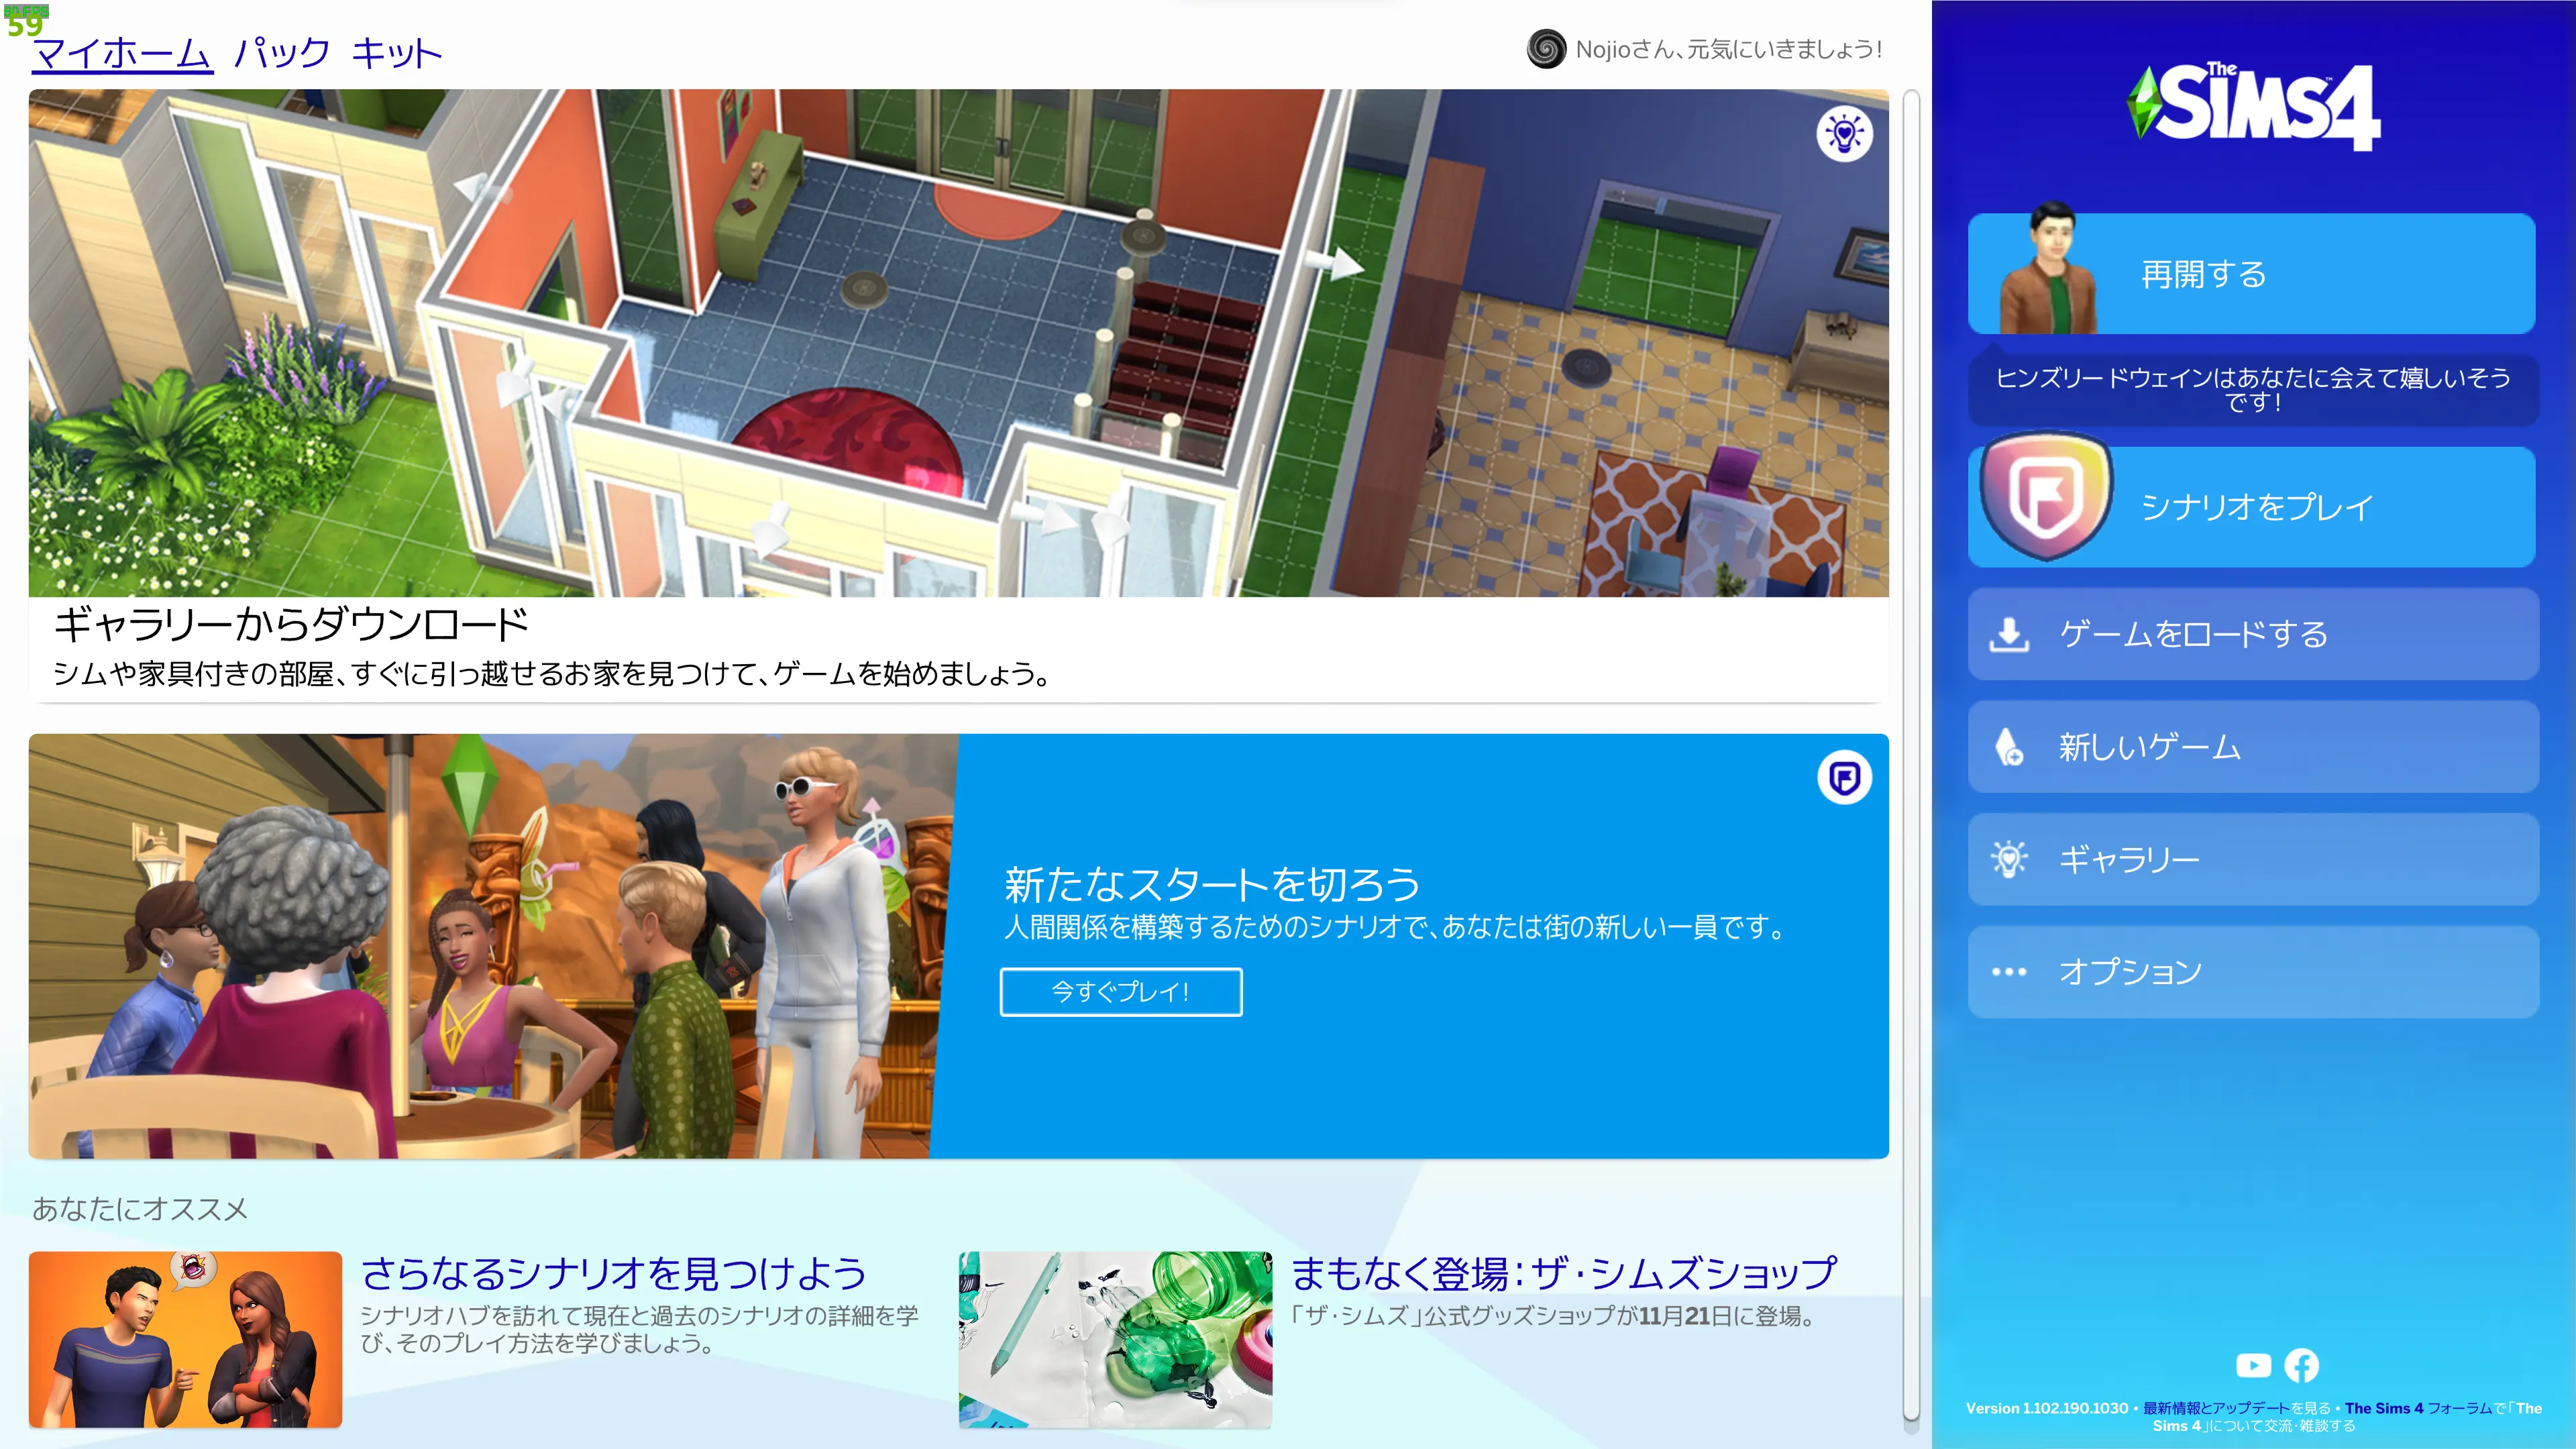The height and width of the screenshot is (1449, 2576).
Task: Click the 新たなスタートを切ろう heading
Action: [1212, 884]
